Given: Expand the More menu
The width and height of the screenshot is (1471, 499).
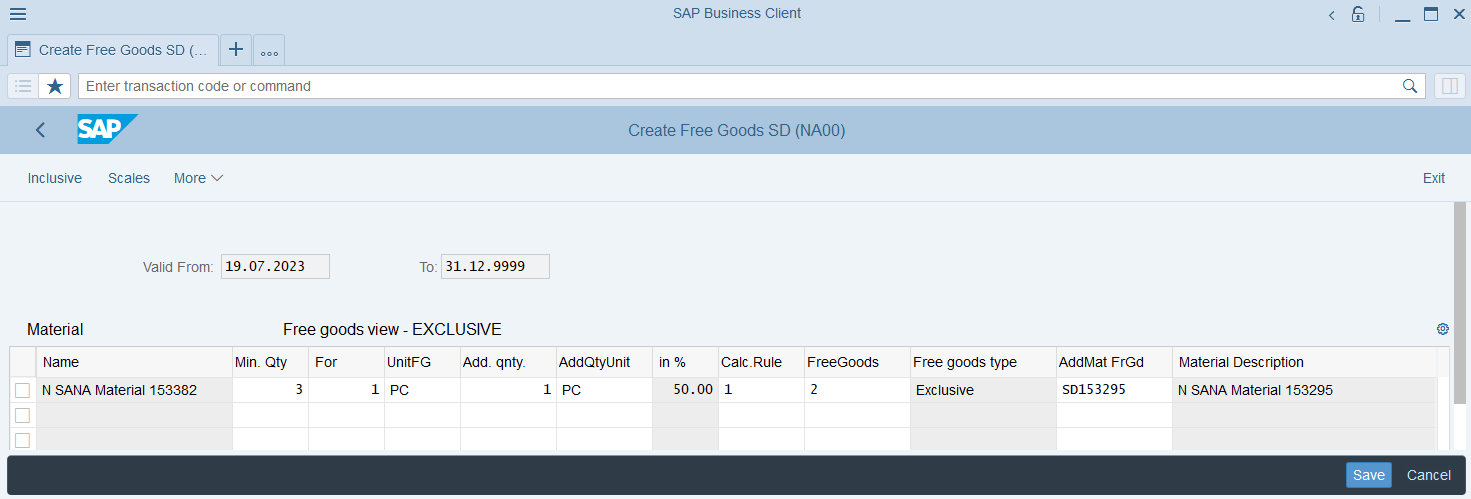Looking at the screenshot, I should (198, 178).
